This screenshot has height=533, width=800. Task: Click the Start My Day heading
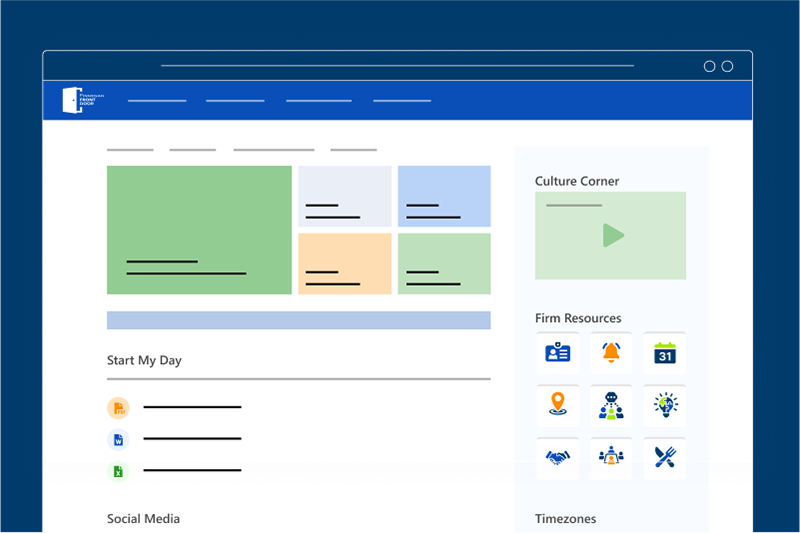point(144,361)
